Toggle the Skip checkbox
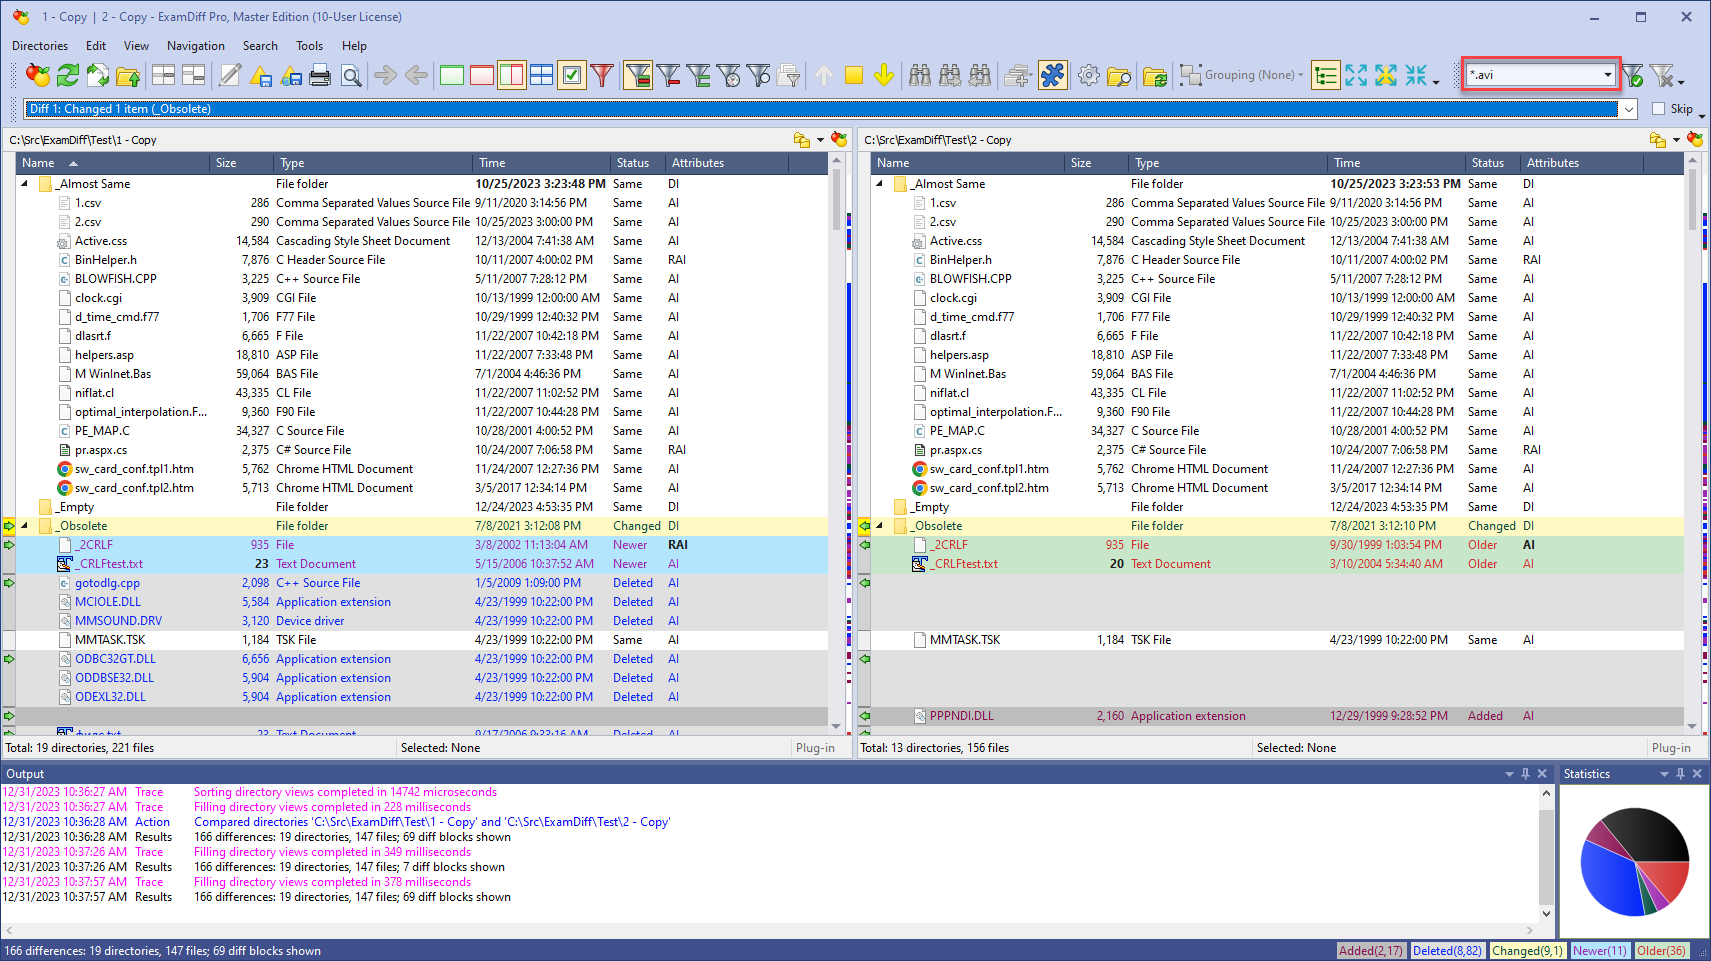Viewport: 1711px width, 961px height. 1659,109
